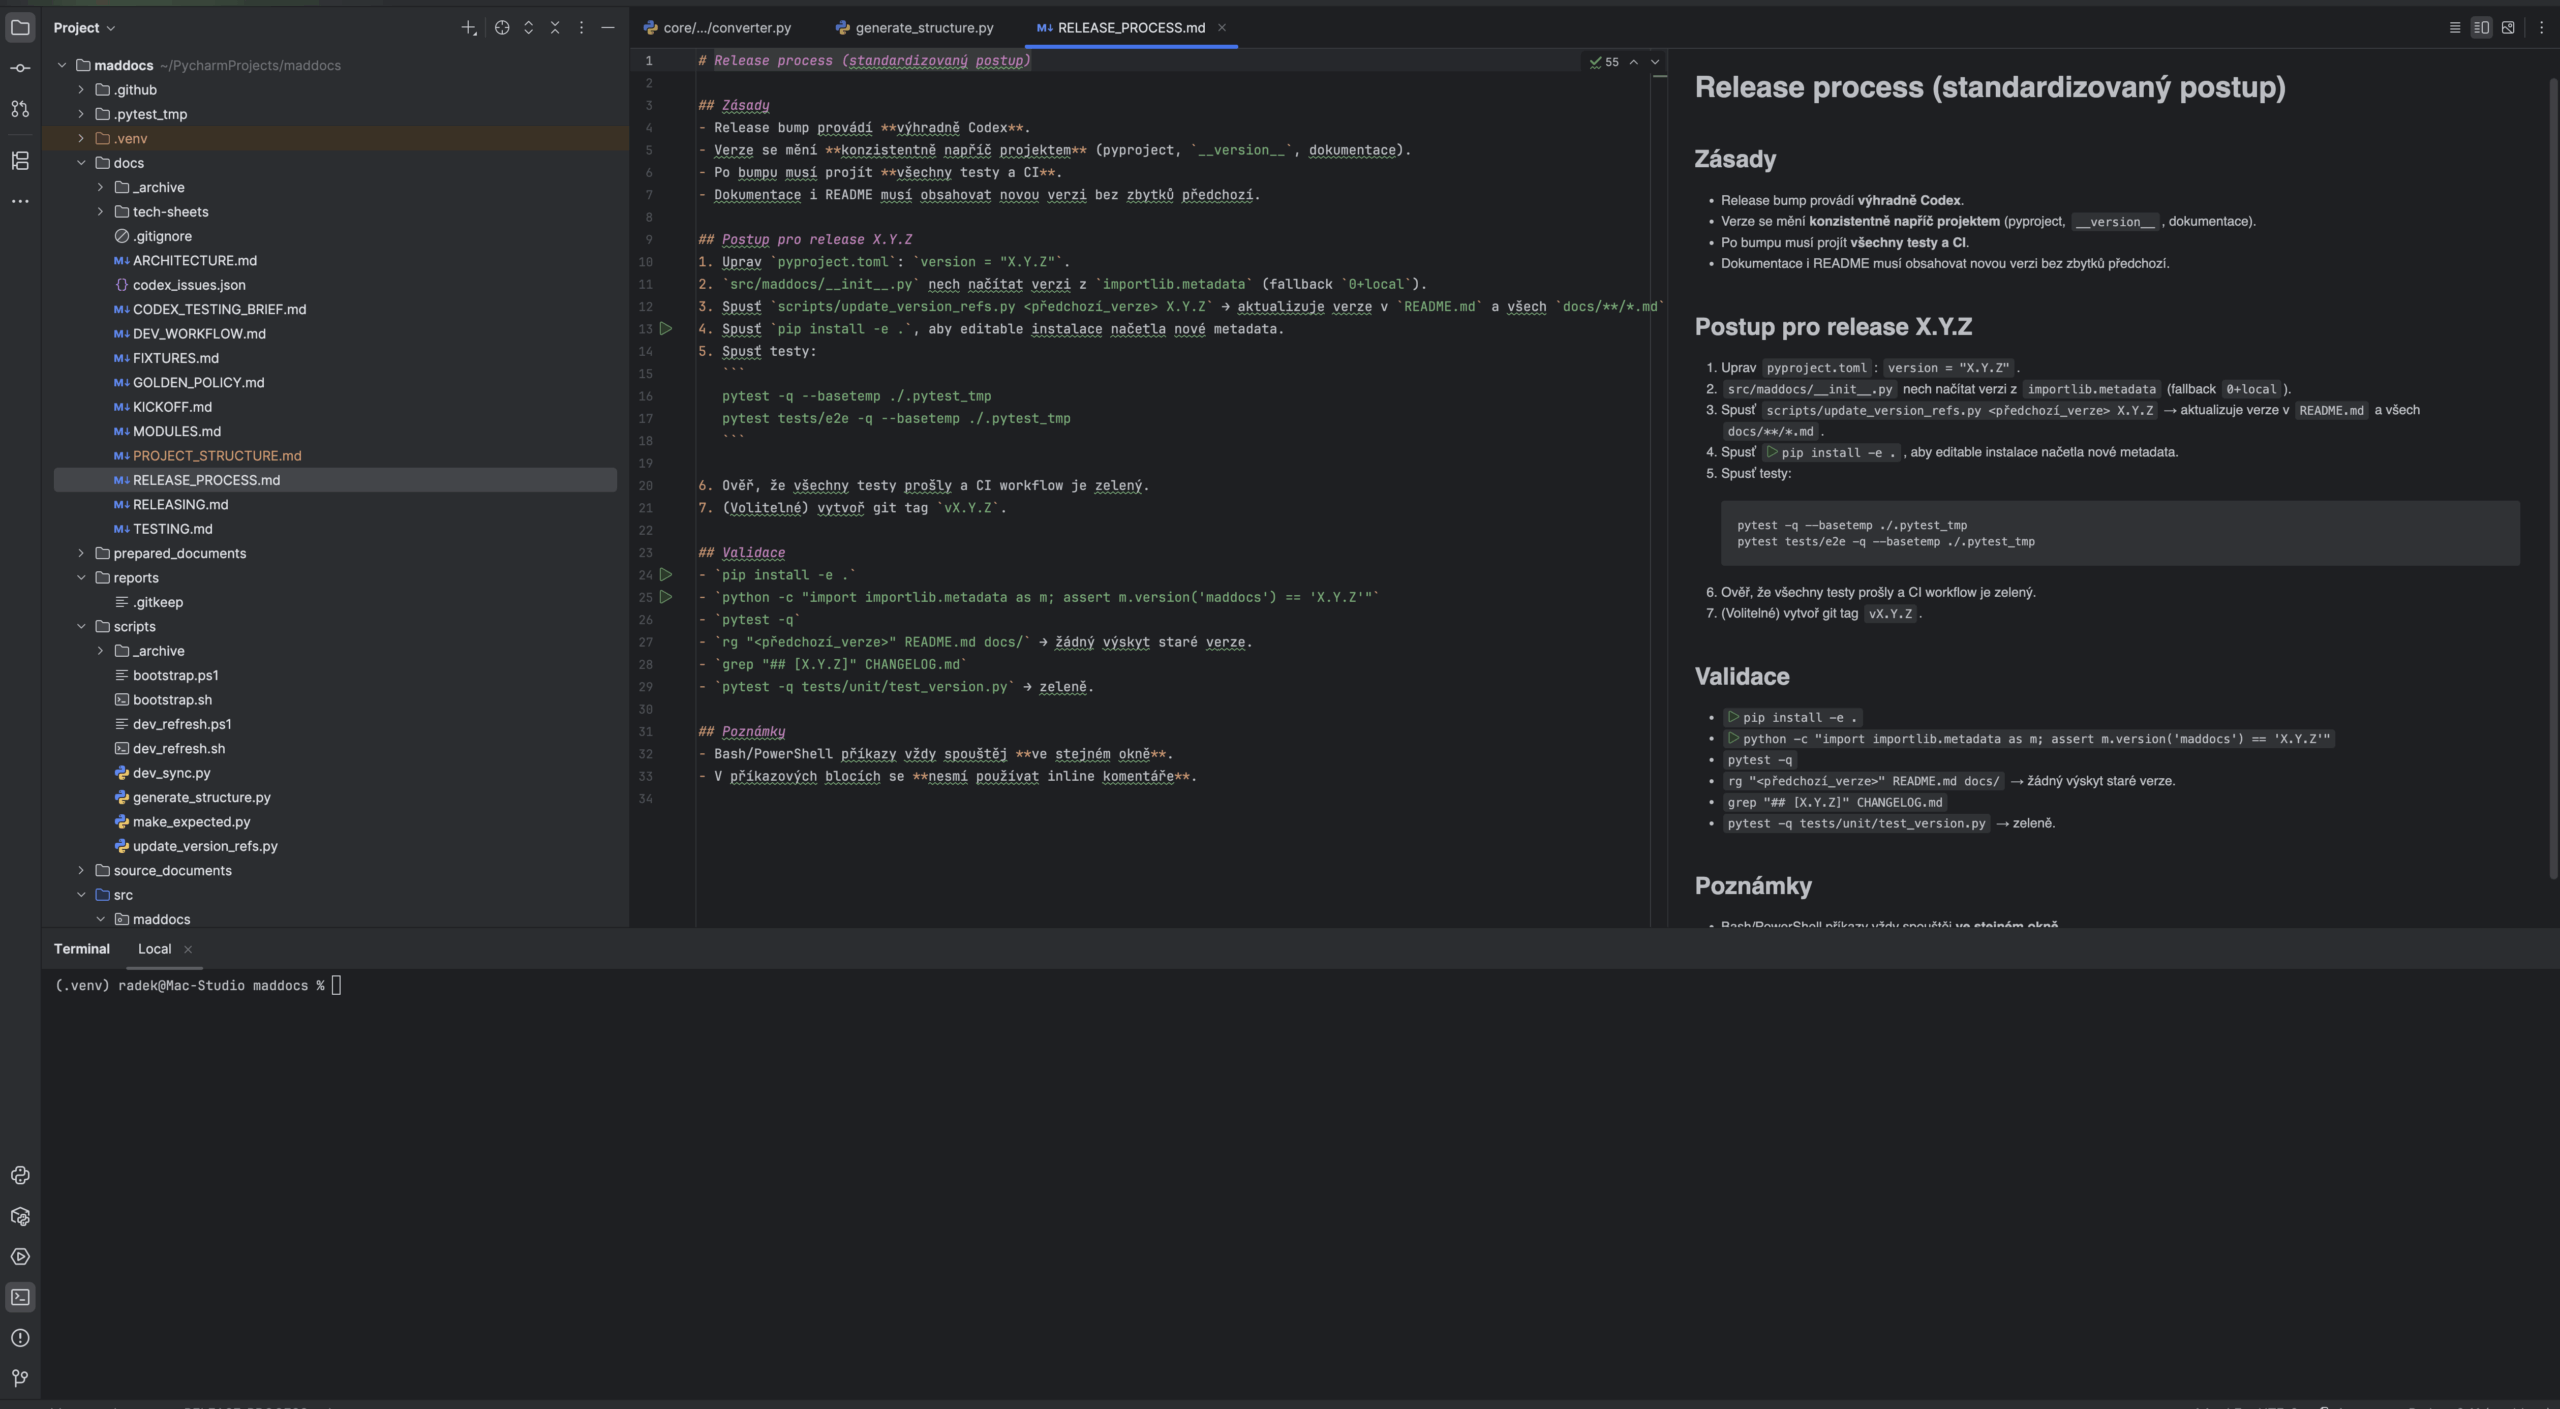Open the Git tool window icon
Image resolution: width=2560 pixels, height=1409 pixels.
(x=20, y=1378)
